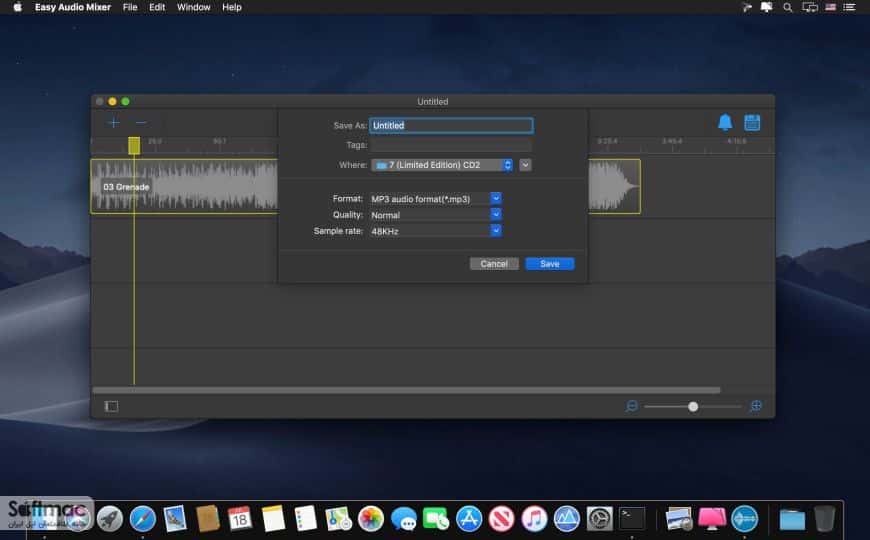Click the blue calendar icon in toolbar
The width and height of the screenshot is (870, 540).
(x=752, y=122)
